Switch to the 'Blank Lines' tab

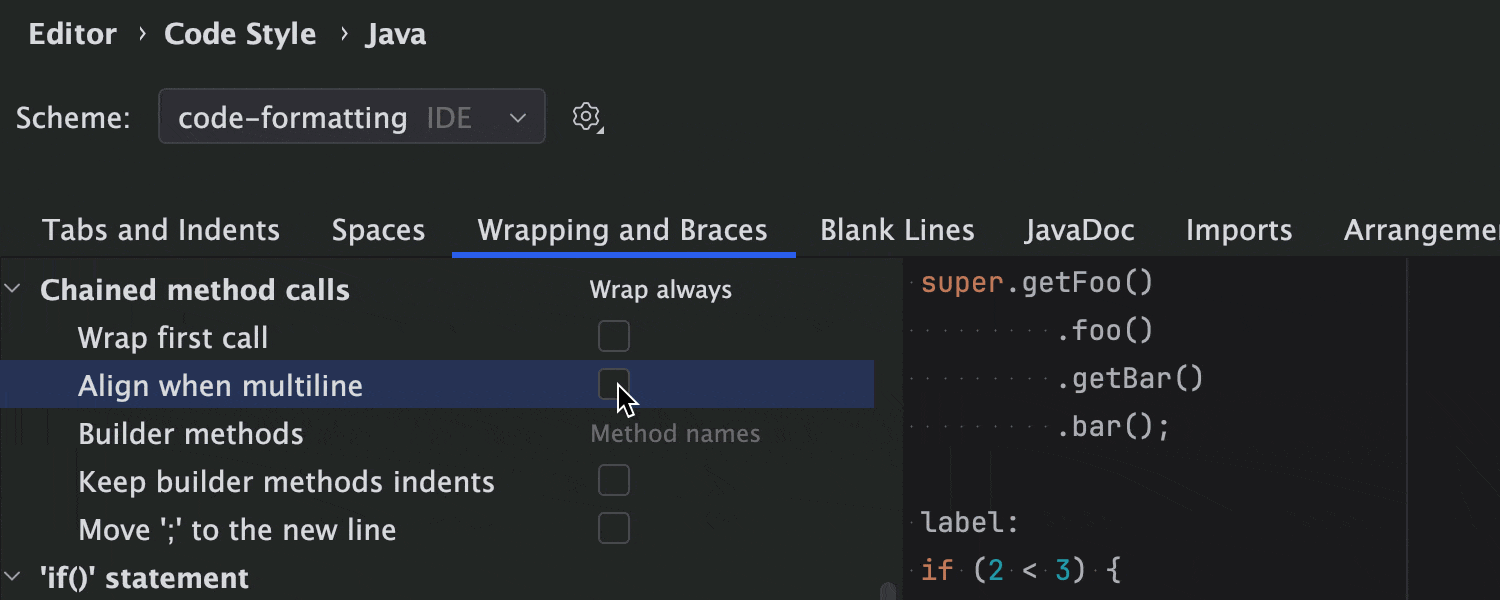(897, 230)
